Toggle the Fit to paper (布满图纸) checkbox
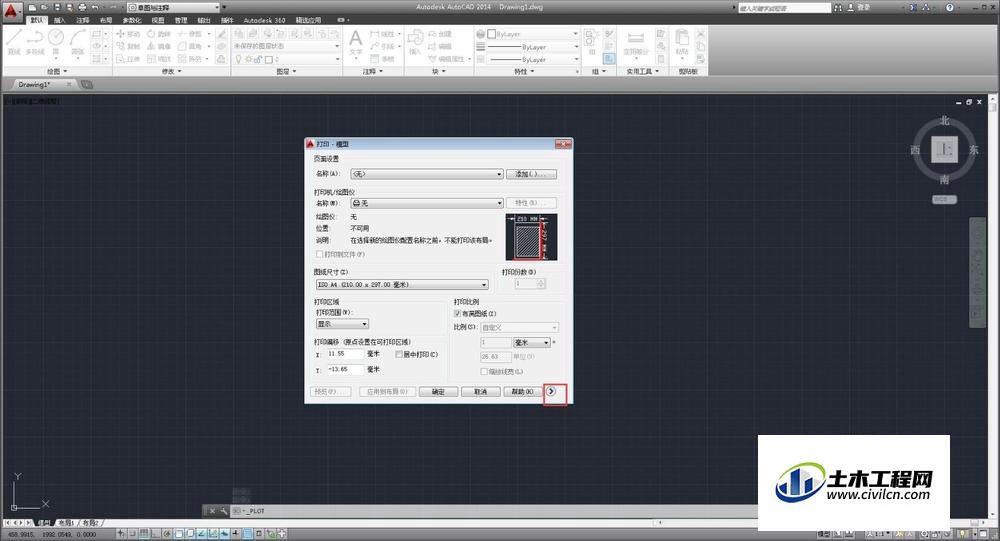Viewport: 1000px width, 541px height. [x=457, y=313]
